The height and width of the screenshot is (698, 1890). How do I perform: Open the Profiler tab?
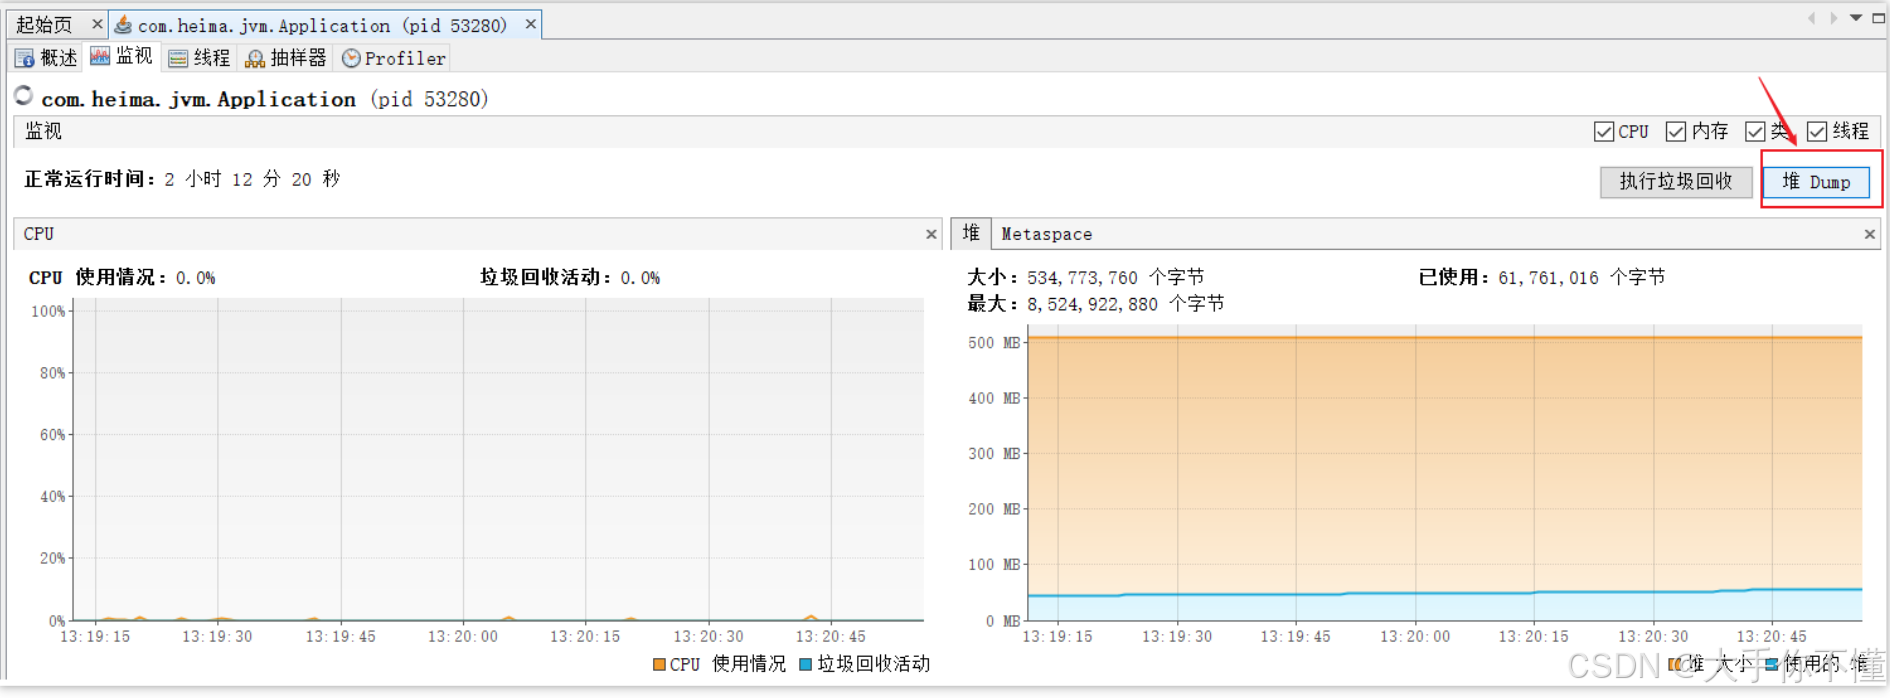point(394,58)
